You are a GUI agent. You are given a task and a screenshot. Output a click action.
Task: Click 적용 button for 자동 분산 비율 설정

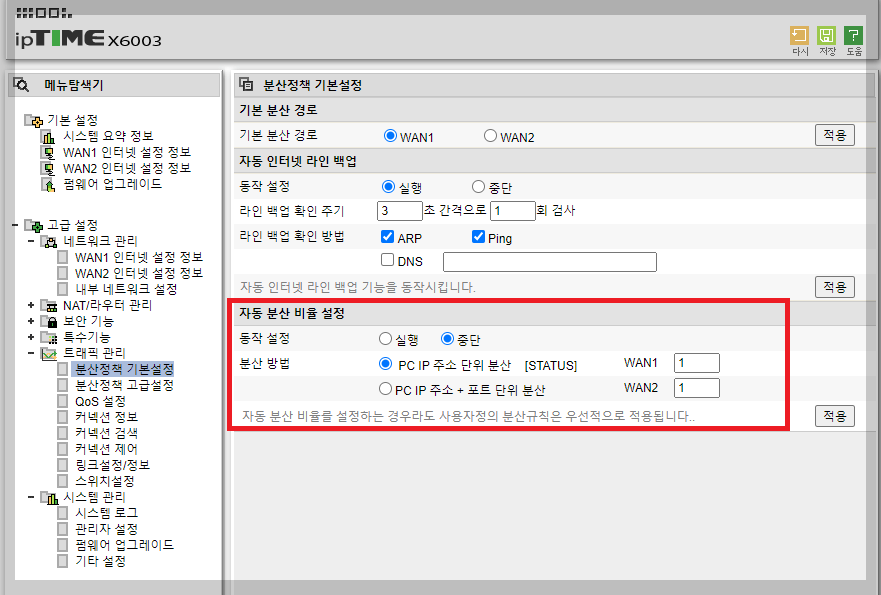pyautogui.click(x=834, y=416)
